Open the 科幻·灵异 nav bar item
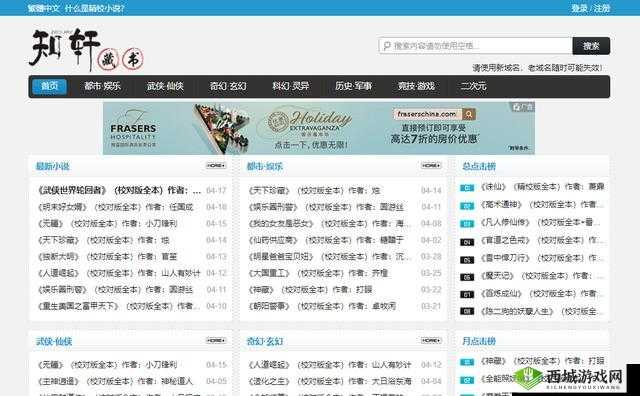The height and width of the screenshot is (396, 640). click(x=291, y=86)
